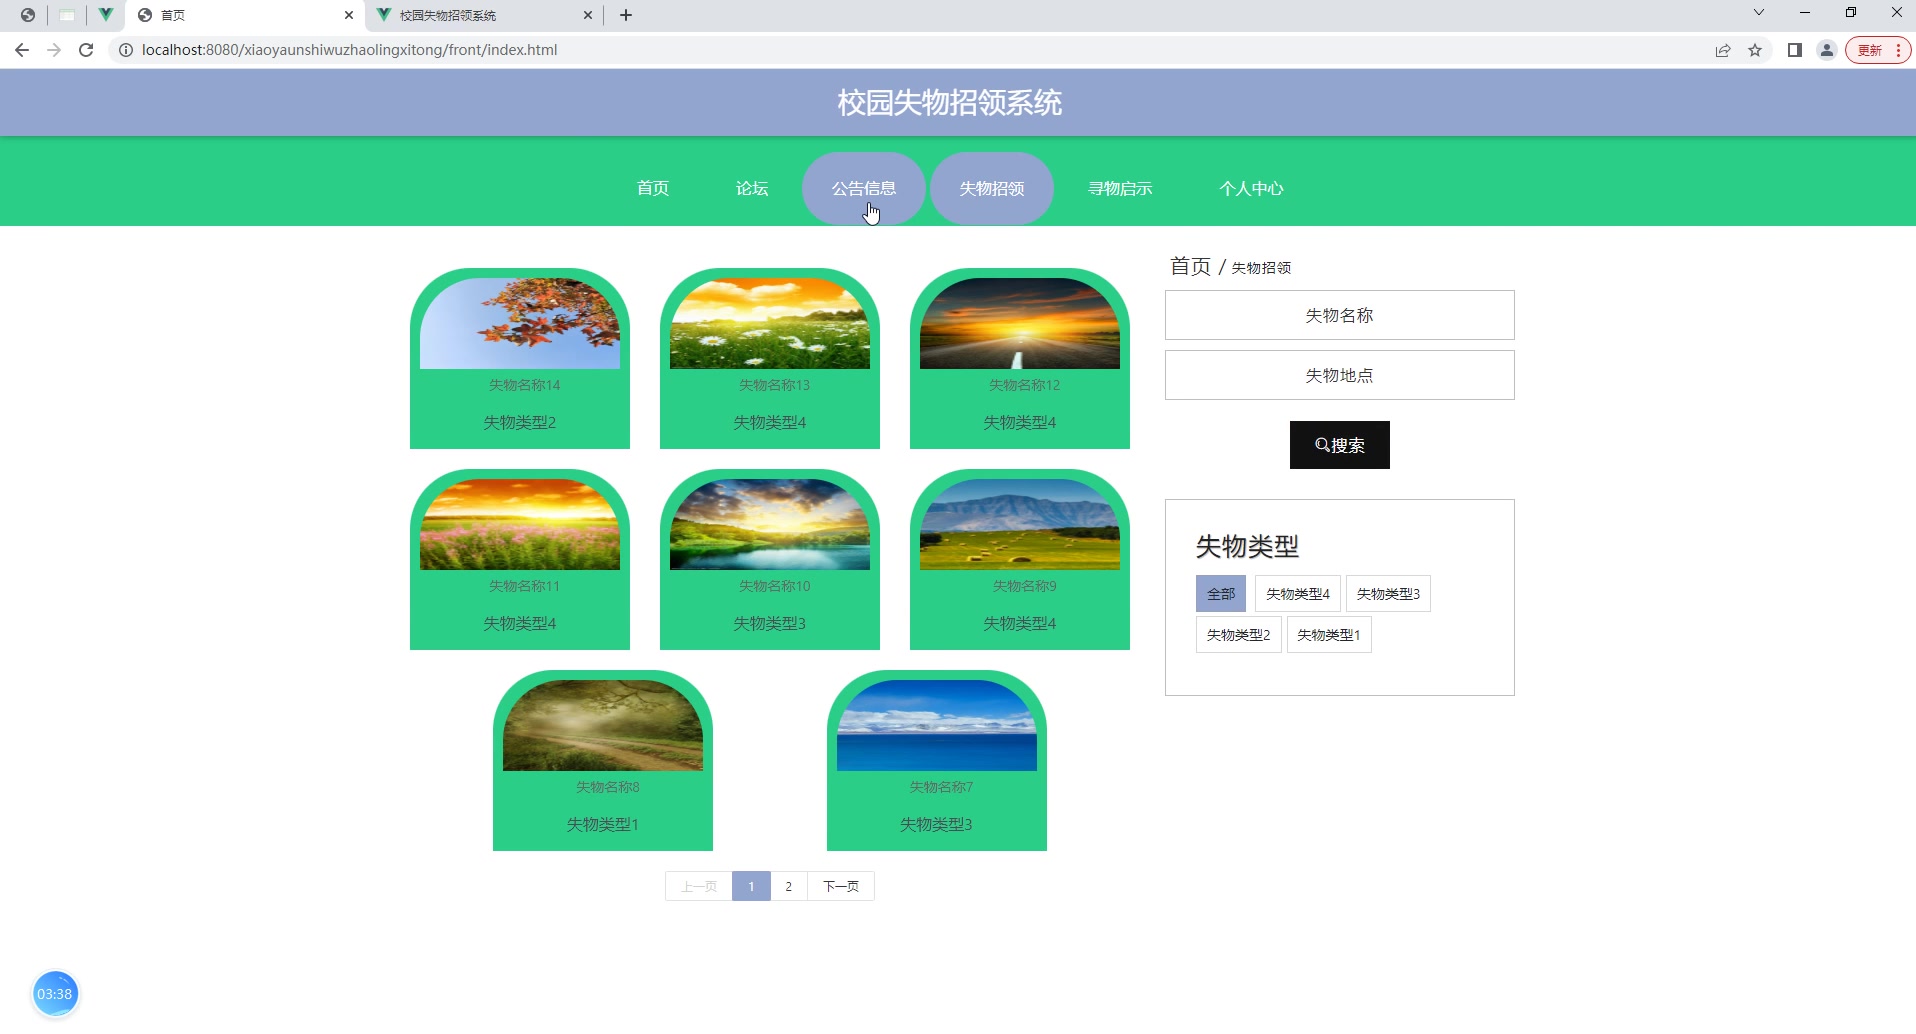The image size is (1916, 1034).
Task: Toggle the 失物类型1 category filter
Action: tap(1329, 634)
